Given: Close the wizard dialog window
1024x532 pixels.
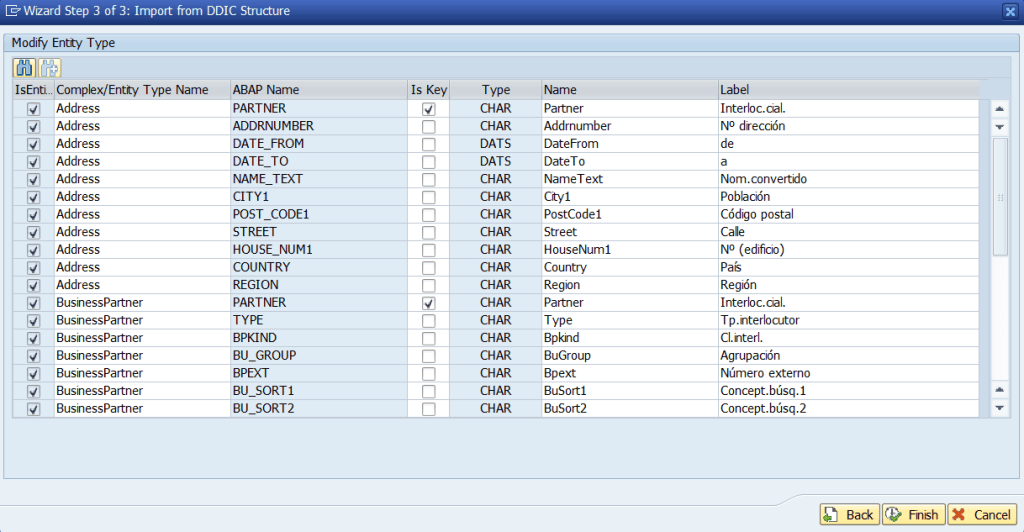Looking at the screenshot, I should coord(1011,11).
